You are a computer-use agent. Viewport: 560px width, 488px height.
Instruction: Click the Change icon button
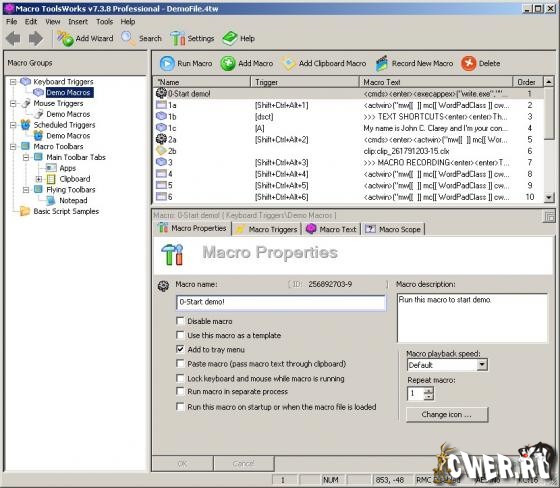[447, 414]
